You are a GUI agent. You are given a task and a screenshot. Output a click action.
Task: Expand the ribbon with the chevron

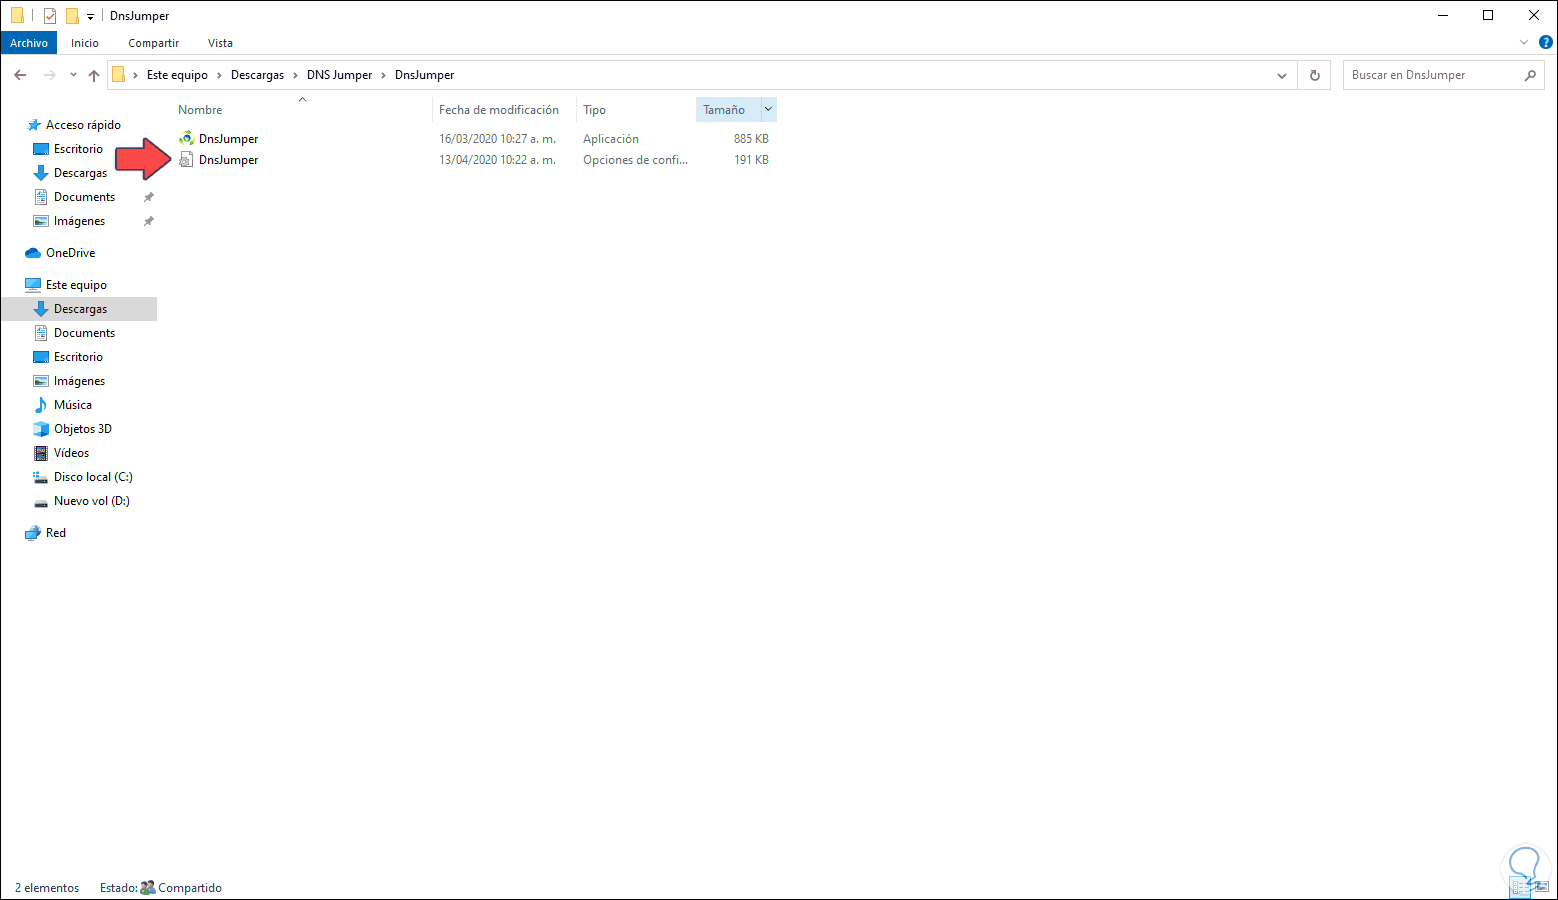point(1524,43)
